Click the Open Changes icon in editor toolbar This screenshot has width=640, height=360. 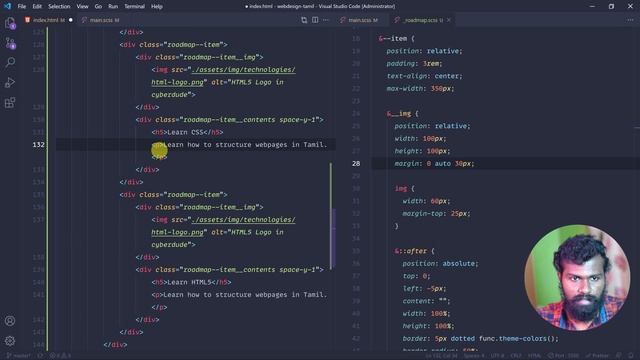click(304, 20)
